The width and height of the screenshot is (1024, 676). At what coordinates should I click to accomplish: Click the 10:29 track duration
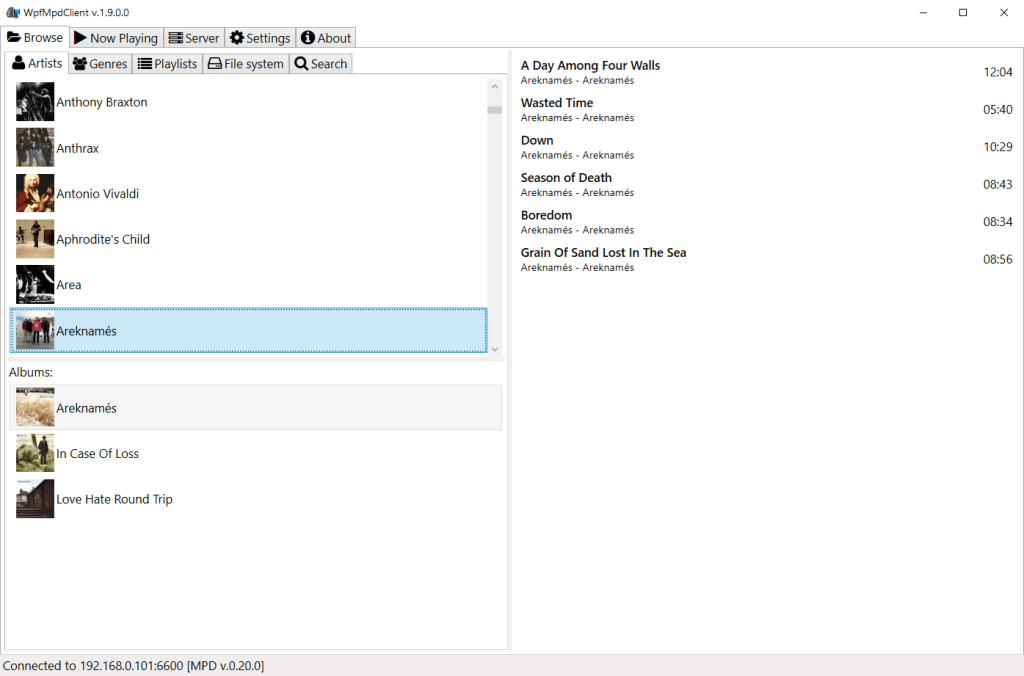coord(998,147)
